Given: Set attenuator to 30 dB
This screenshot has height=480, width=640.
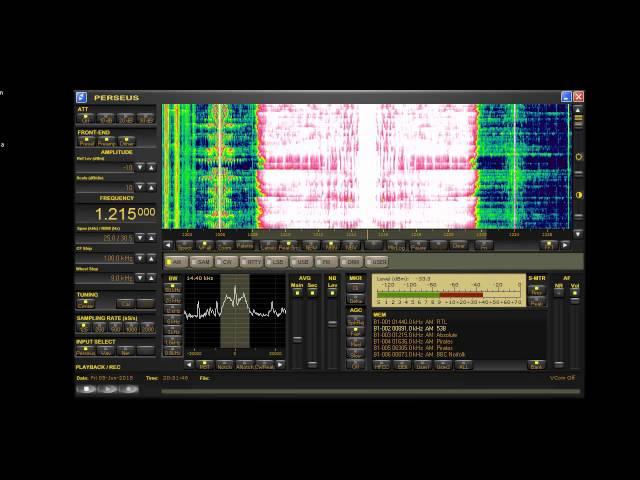Looking at the screenshot, I should click(x=146, y=119).
